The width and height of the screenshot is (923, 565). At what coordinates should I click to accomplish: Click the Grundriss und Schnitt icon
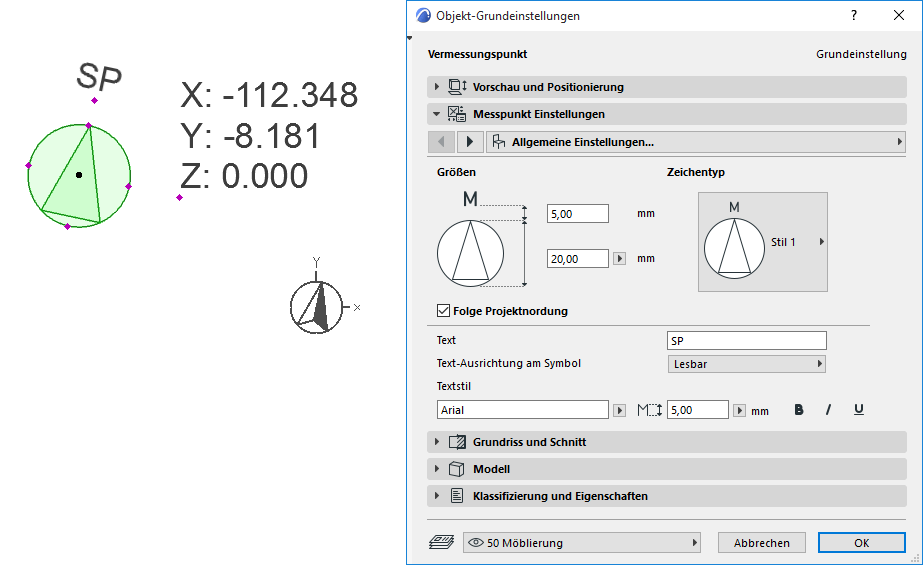pos(457,442)
